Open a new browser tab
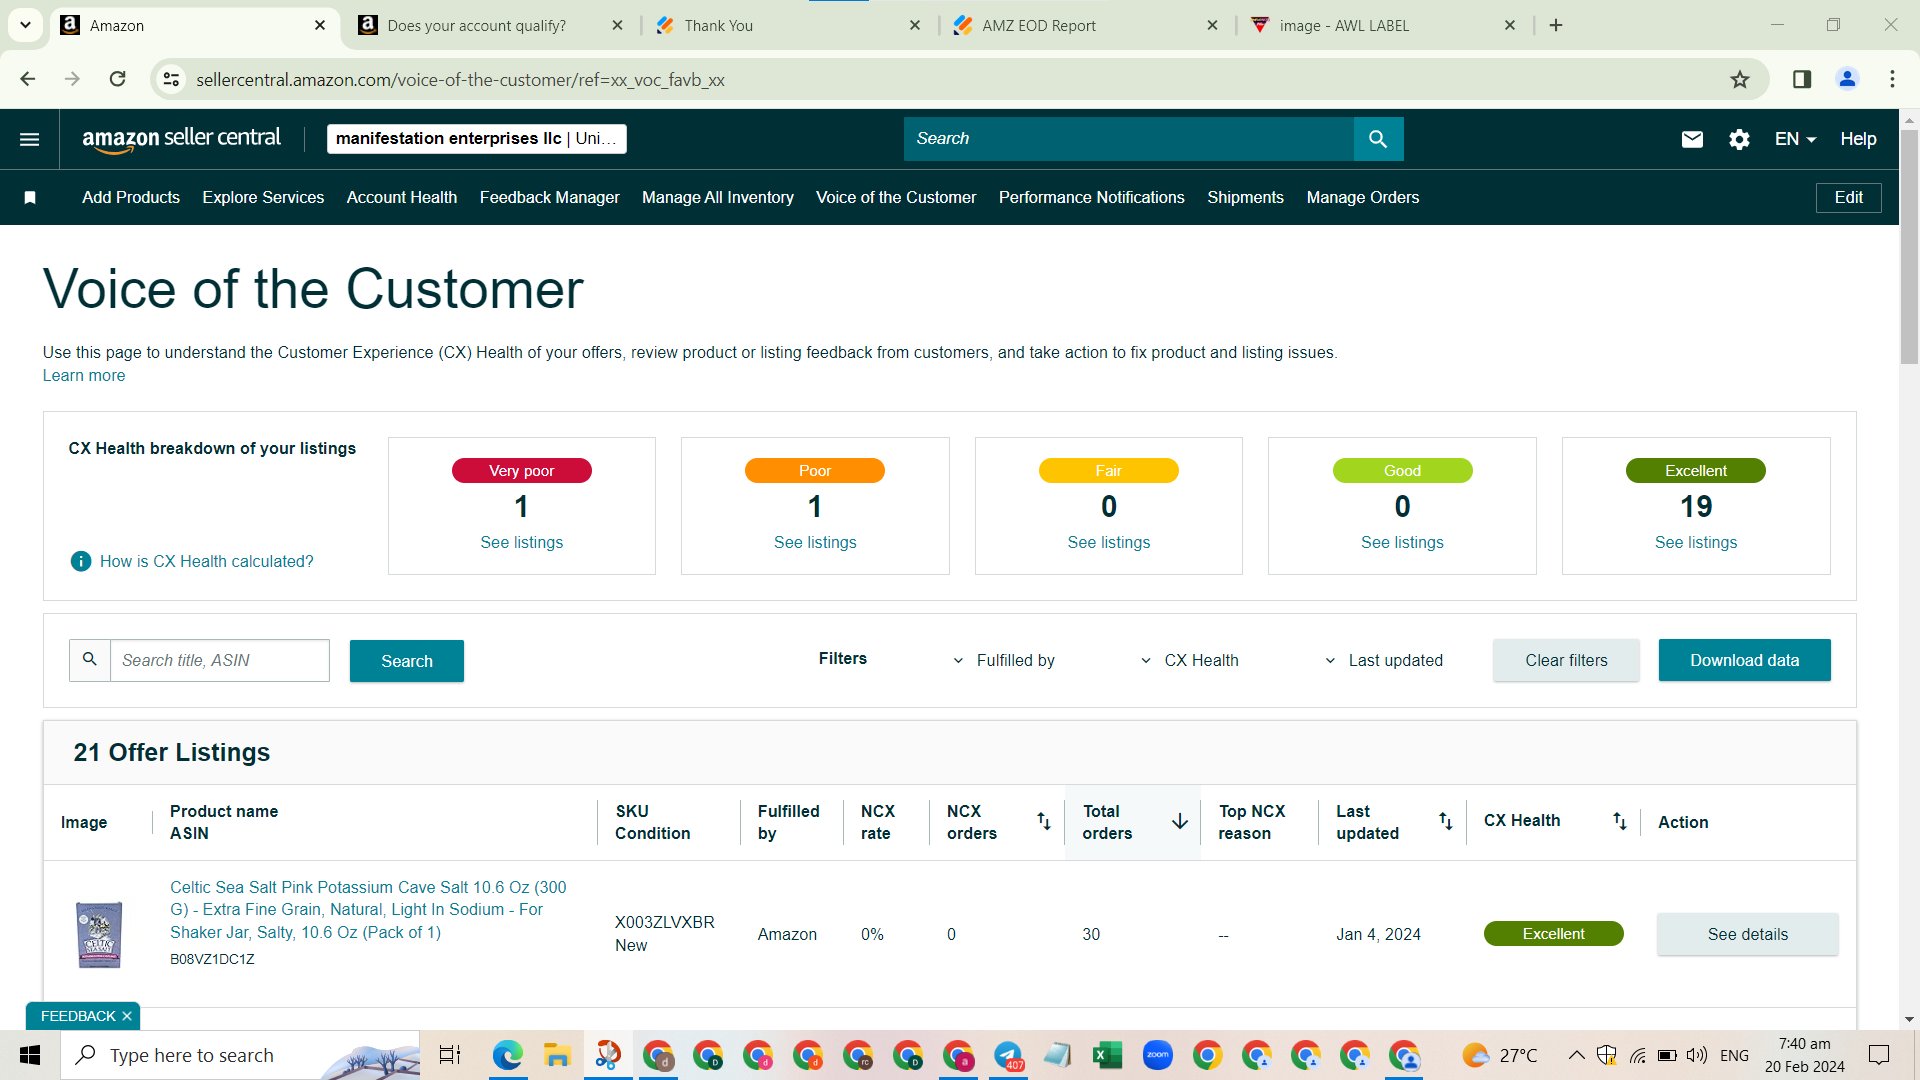 click(x=1556, y=26)
